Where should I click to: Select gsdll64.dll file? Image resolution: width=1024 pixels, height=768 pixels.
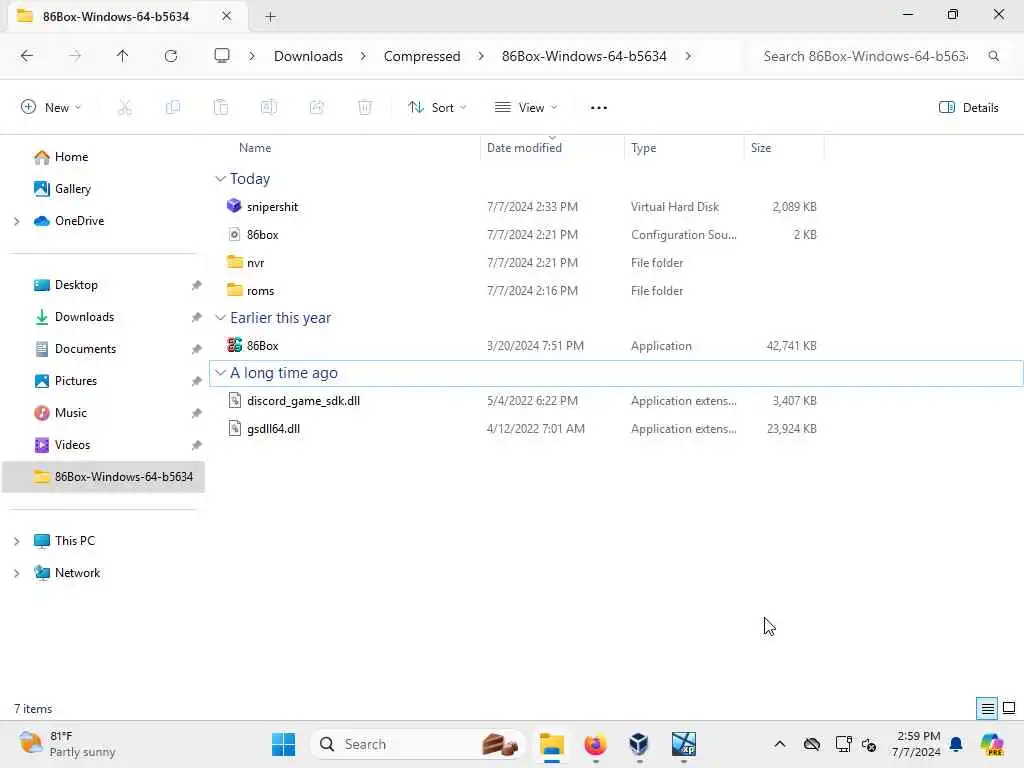[x=273, y=428]
